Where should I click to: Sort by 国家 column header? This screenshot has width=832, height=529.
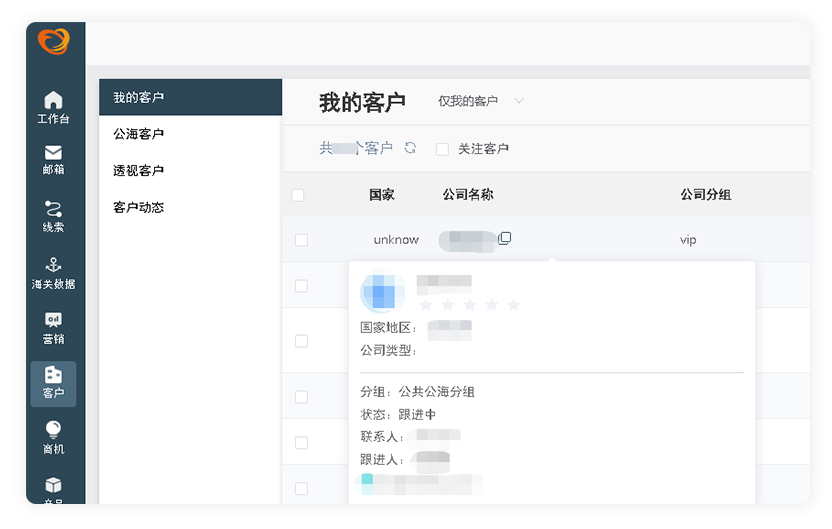click(x=382, y=195)
